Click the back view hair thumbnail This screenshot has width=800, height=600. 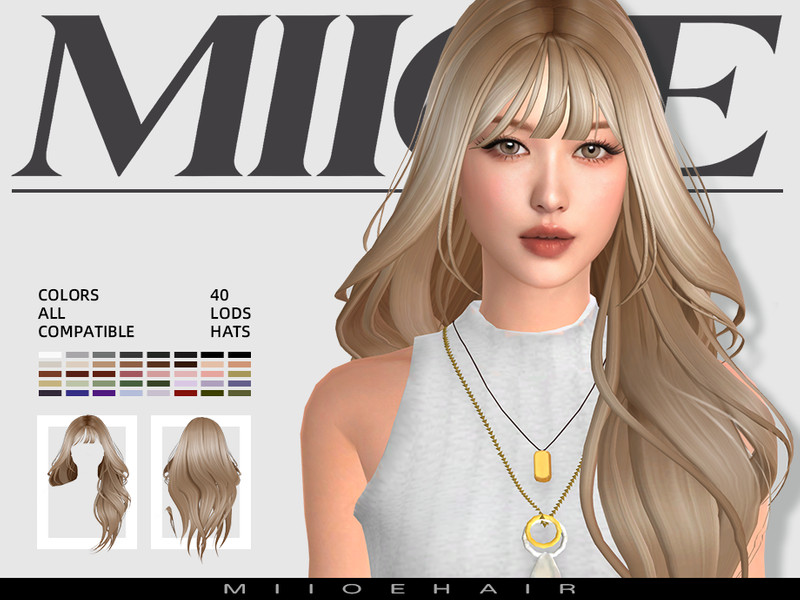click(200, 482)
